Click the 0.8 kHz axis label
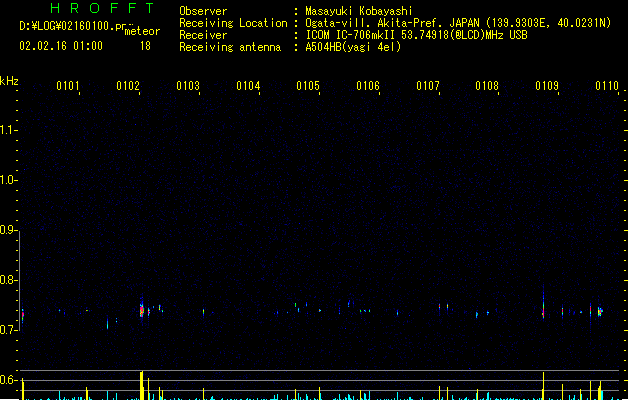The image size is (629, 400). coord(8,280)
